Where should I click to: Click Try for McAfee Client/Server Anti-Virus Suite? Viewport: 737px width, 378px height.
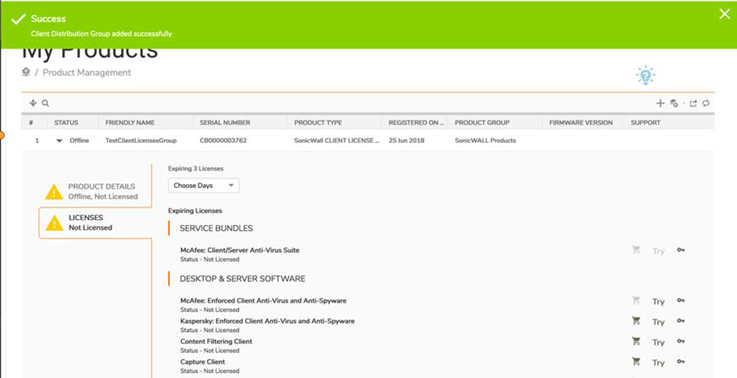pos(658,251)
